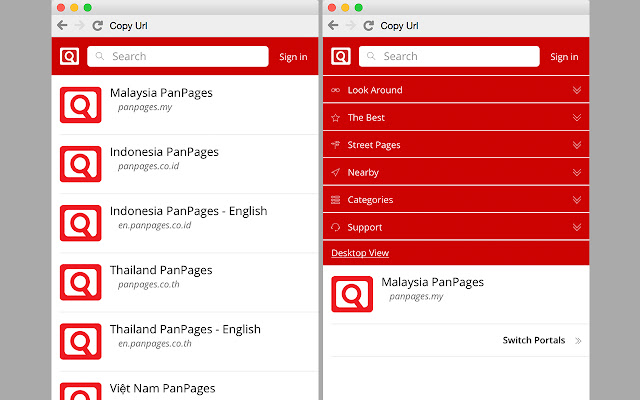Expand Street Pages with its chevron
This screenshot has height=400, width=640.
pos(577,145)
